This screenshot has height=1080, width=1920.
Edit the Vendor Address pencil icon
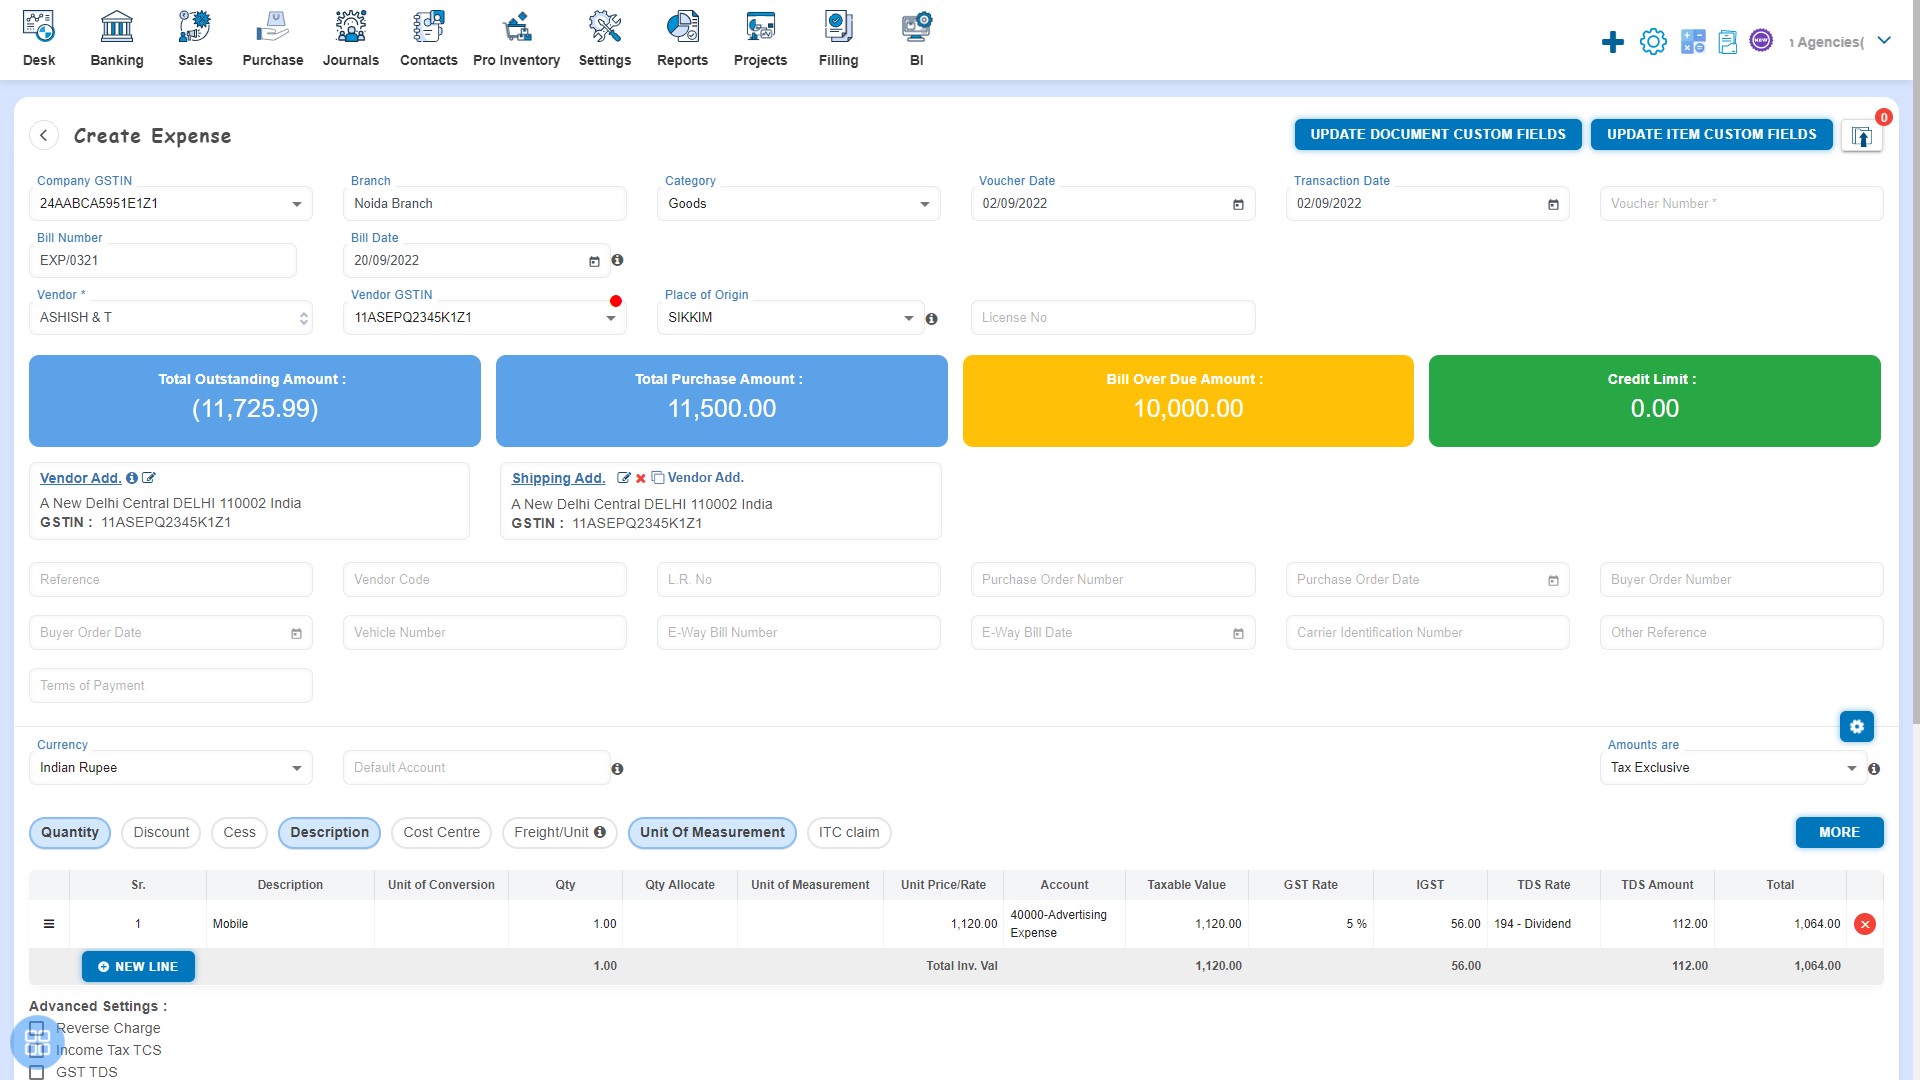(149, 478)
